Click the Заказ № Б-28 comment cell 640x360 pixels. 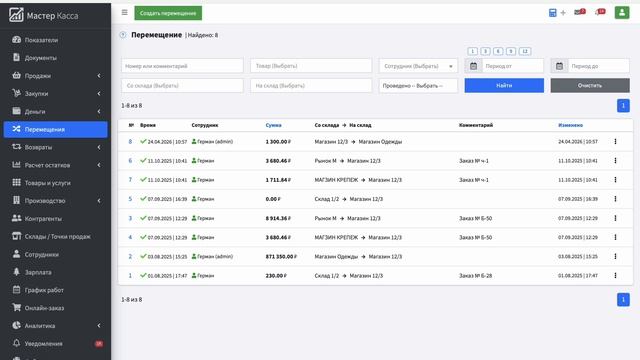click(475, 276)
